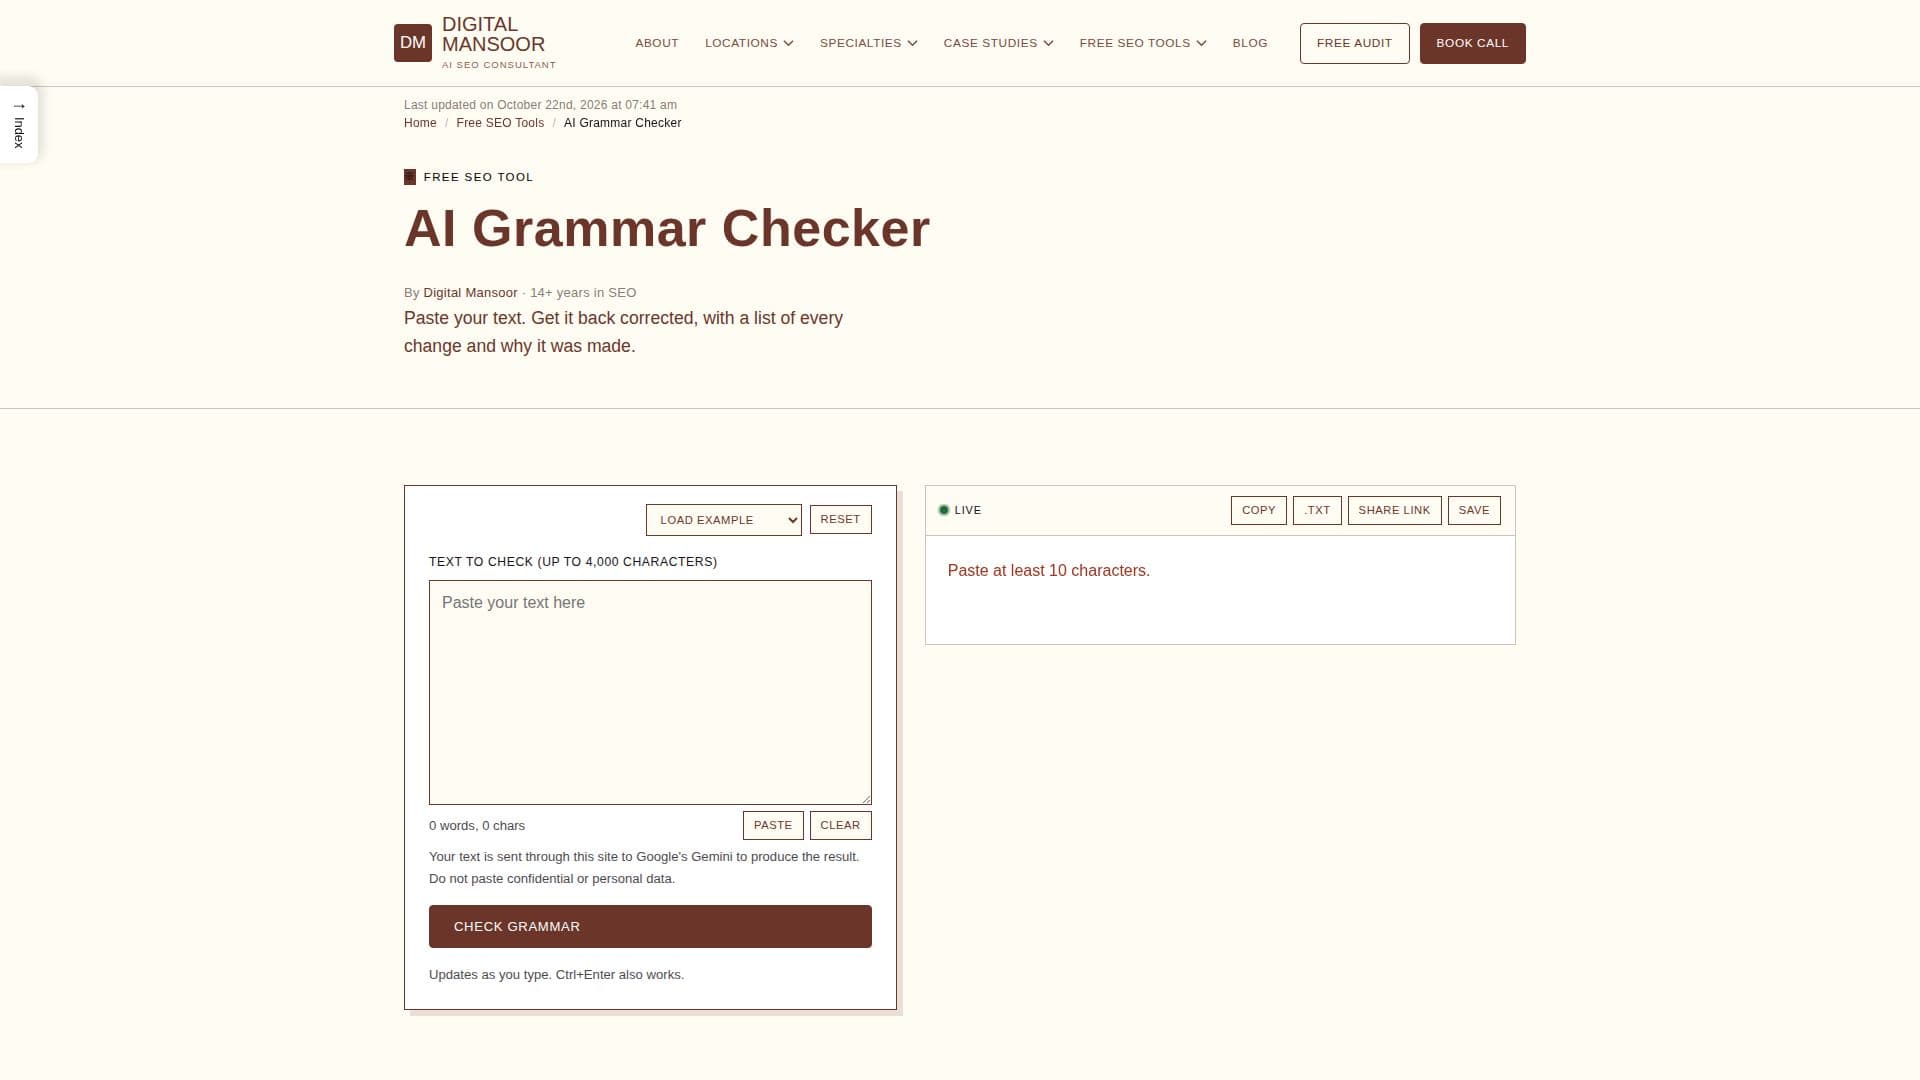The image size is (1920, 1080).
Task: Click the Book Call button
Action: [x=1472, y=43]
